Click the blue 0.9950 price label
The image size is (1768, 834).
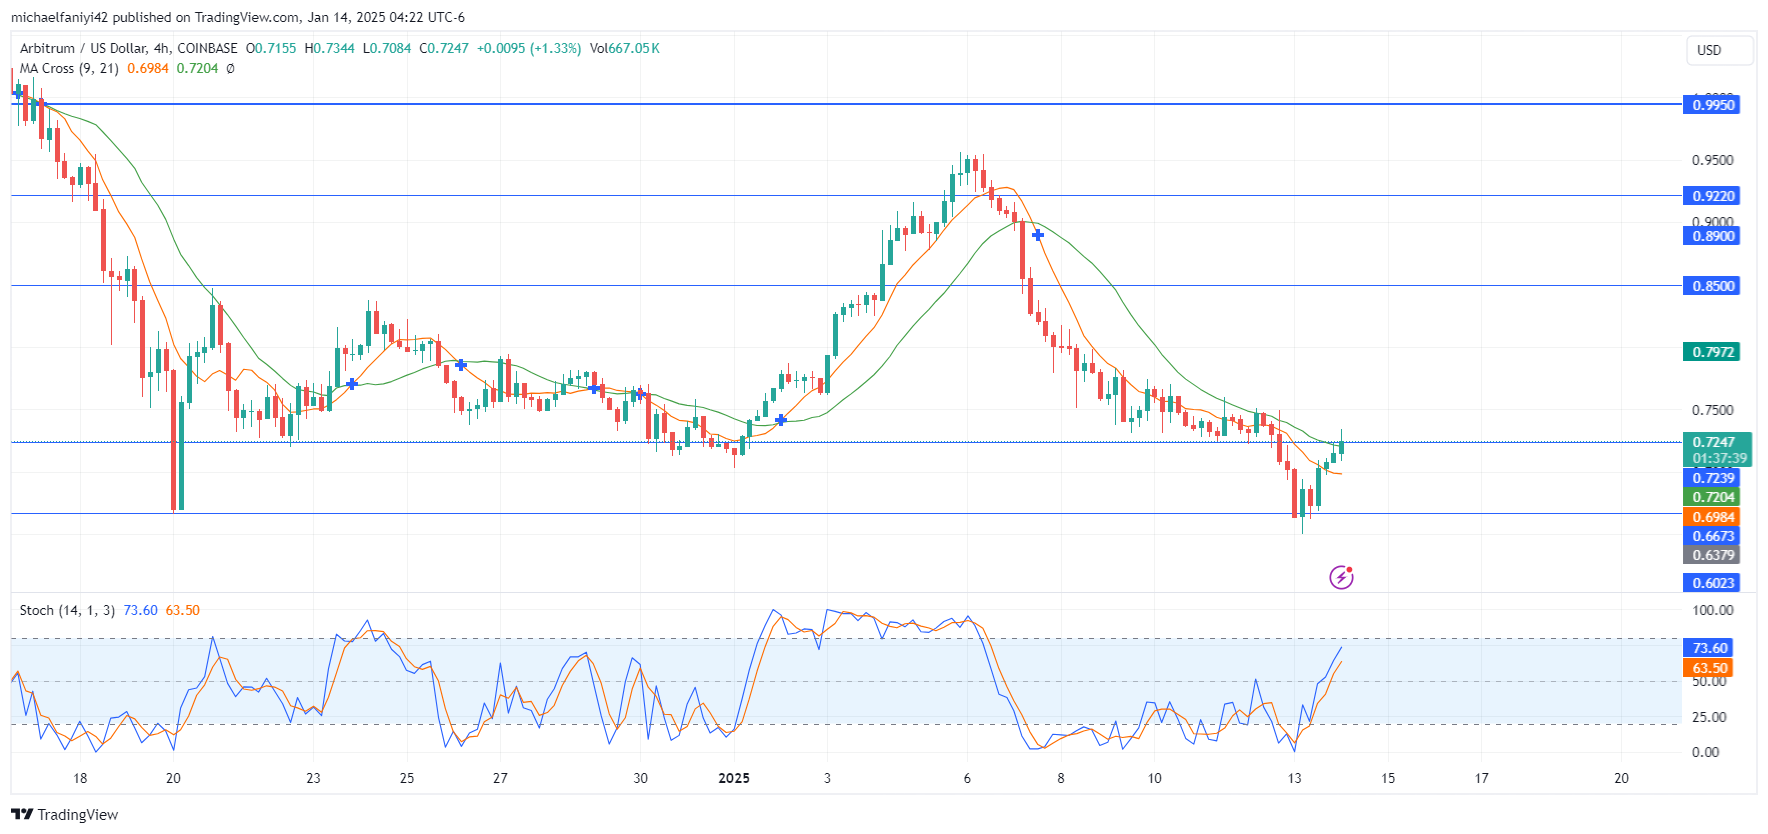(1712, 105)
